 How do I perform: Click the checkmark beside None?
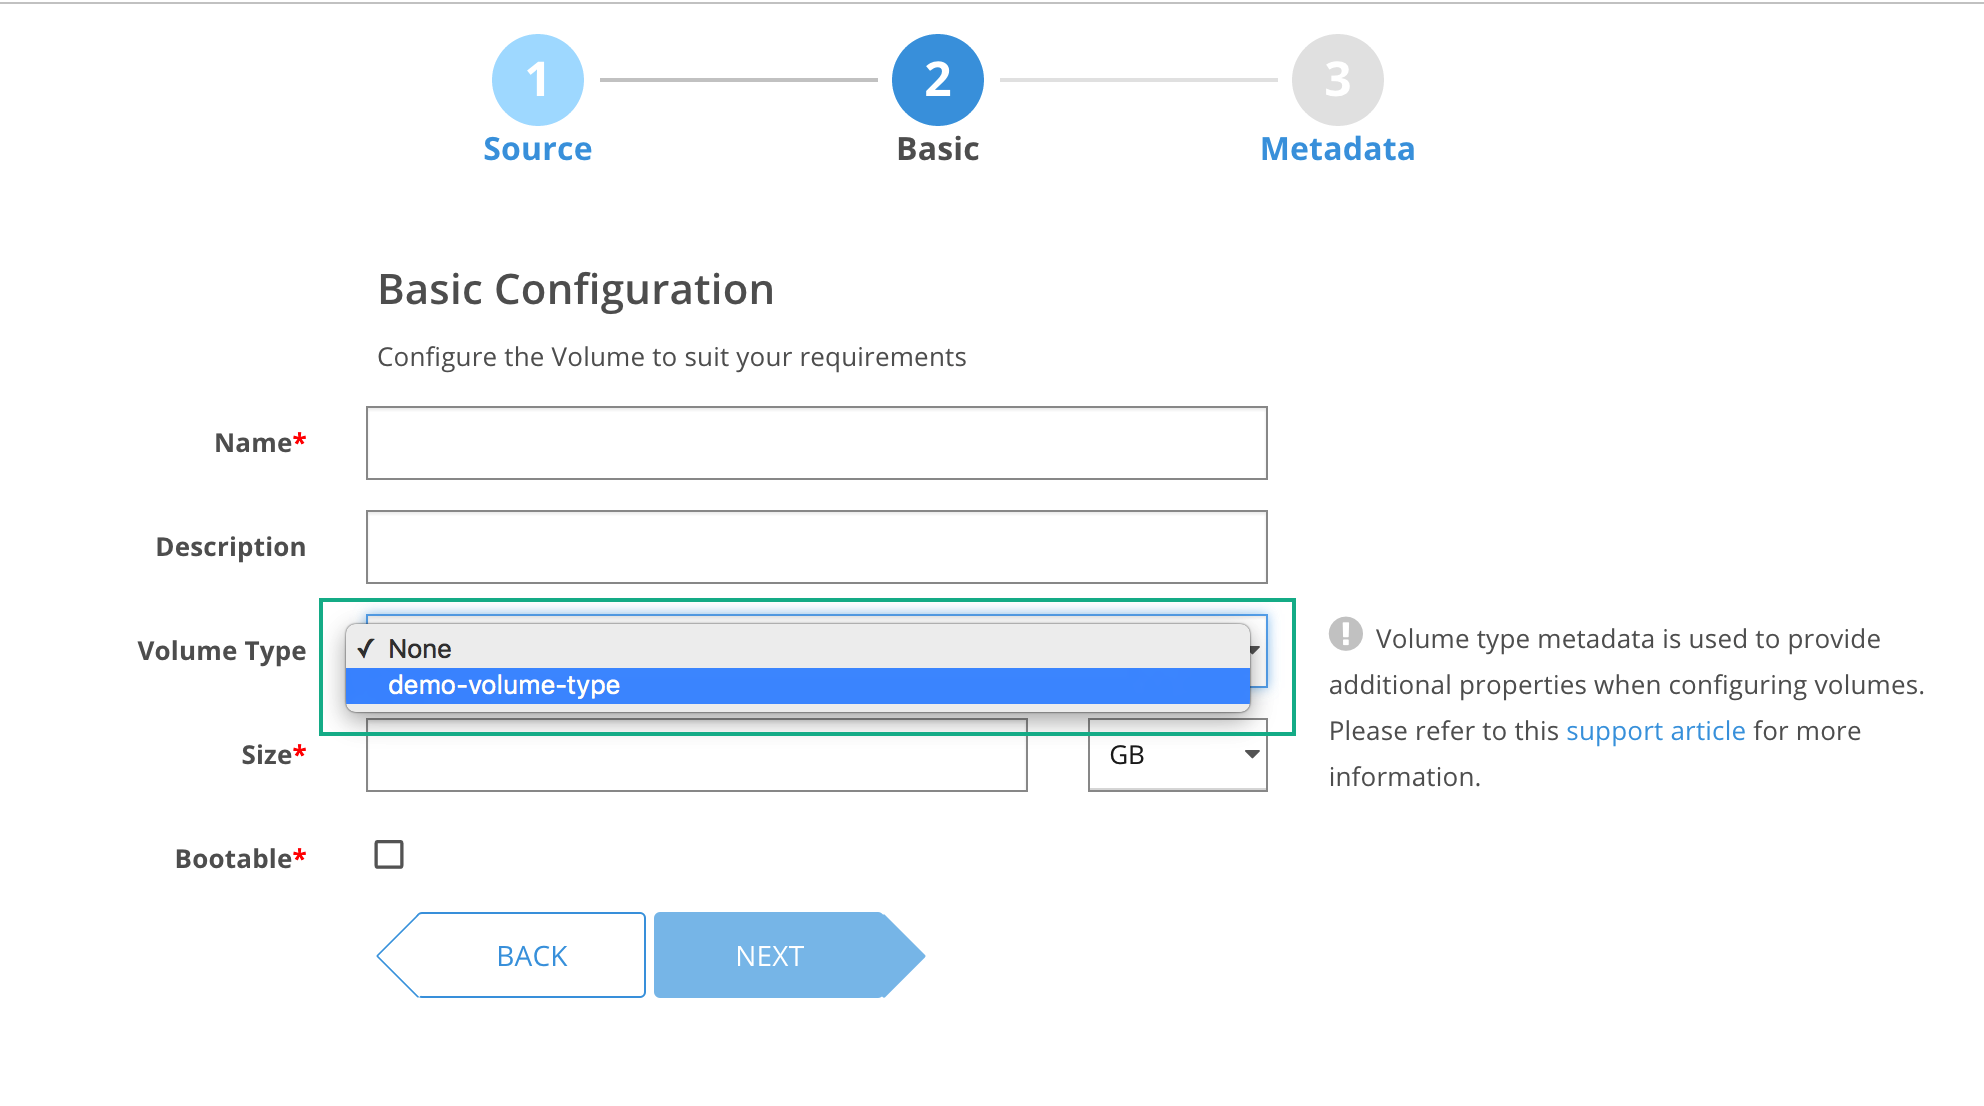366,649
